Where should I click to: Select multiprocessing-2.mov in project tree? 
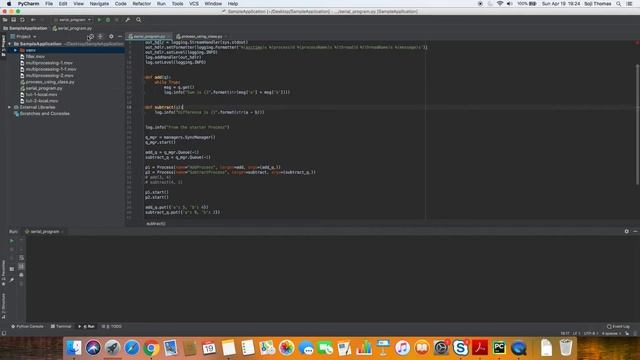click(x=49, y=76)
